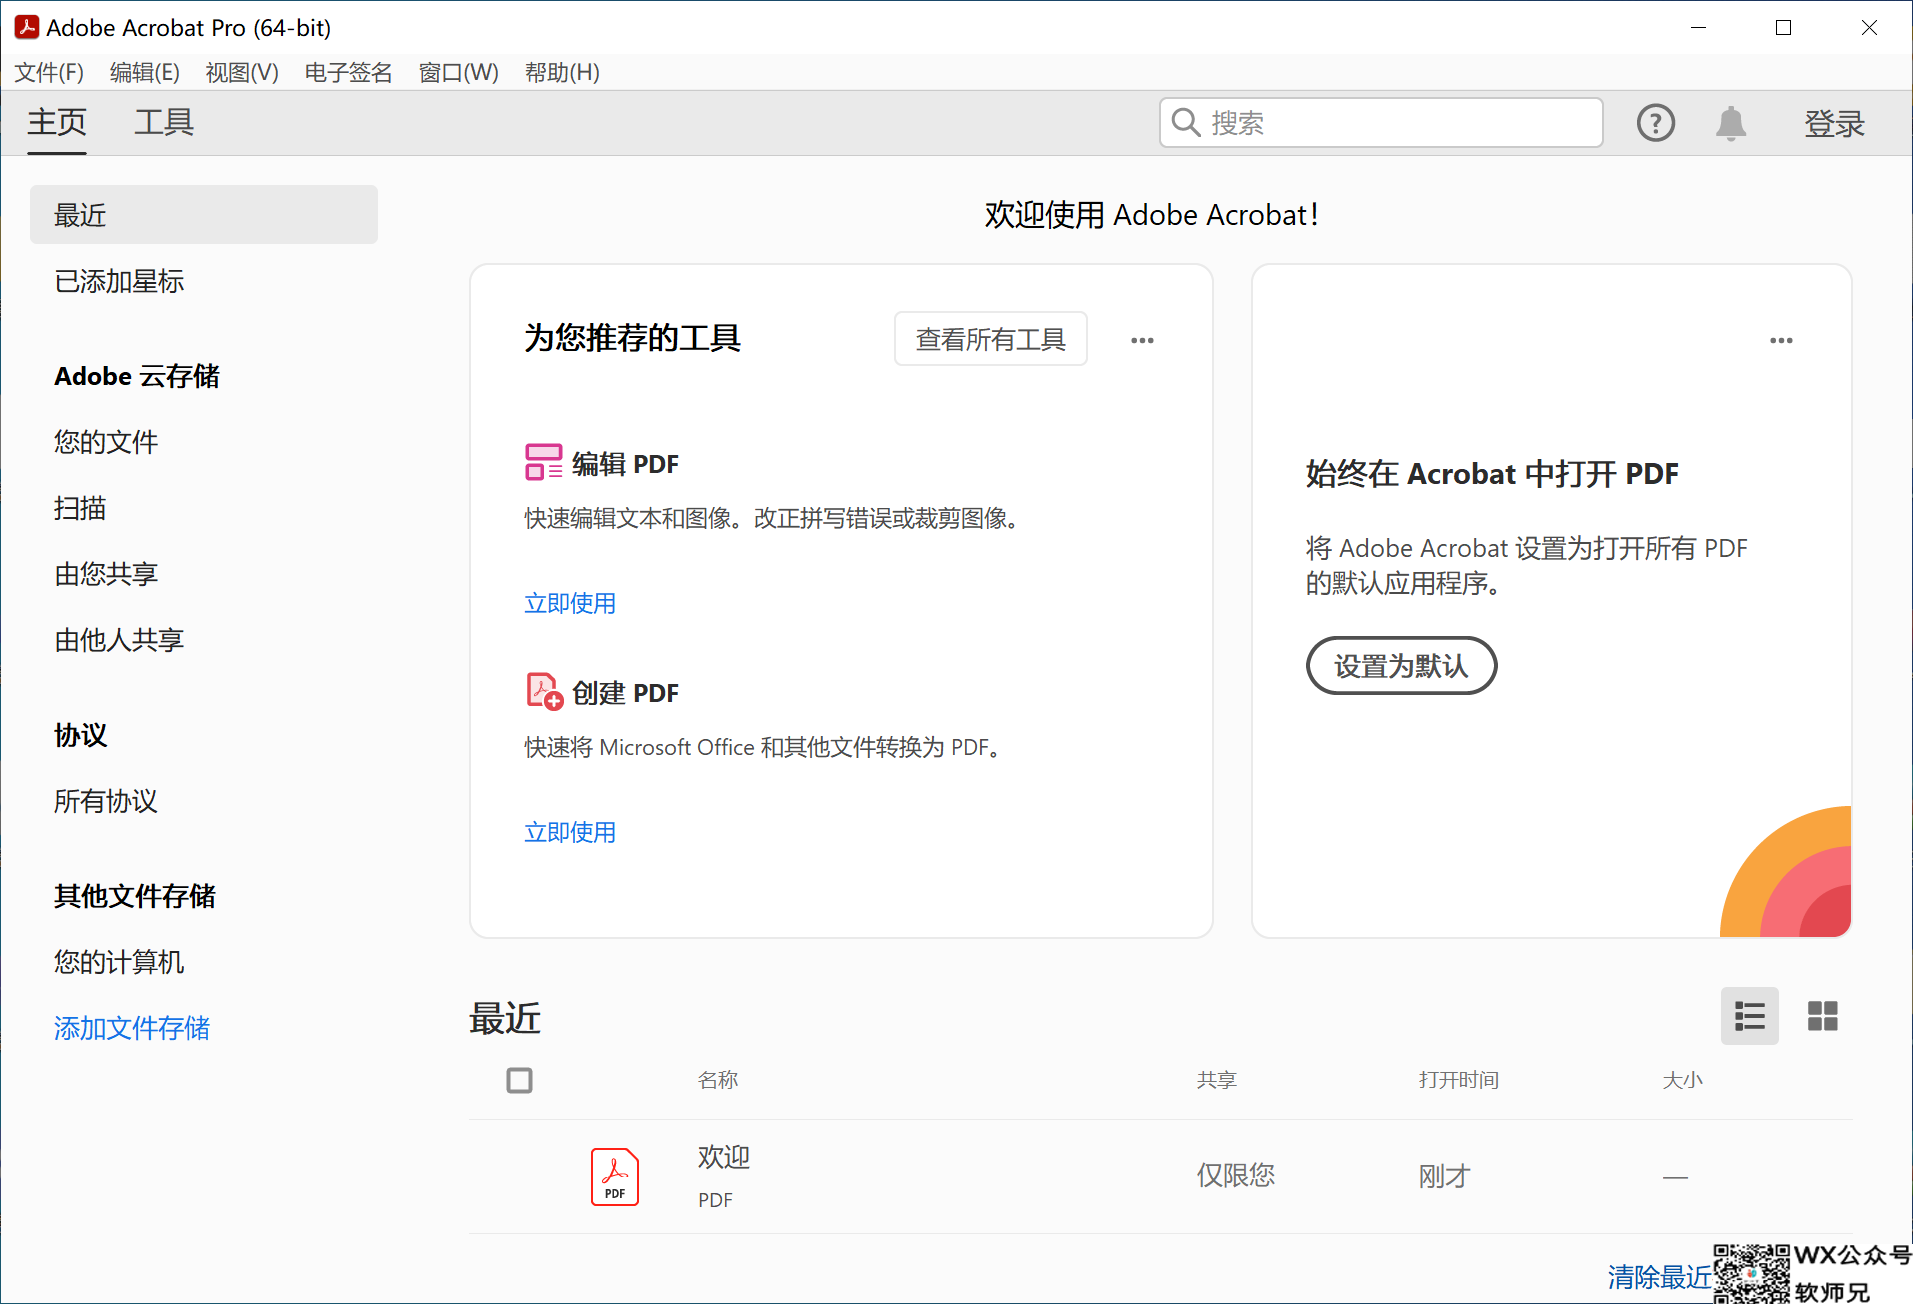Image resolution: width=1913 pixels, height=1304 pixels.
Task: Open the notifications bell
Action: [1731, 123]
